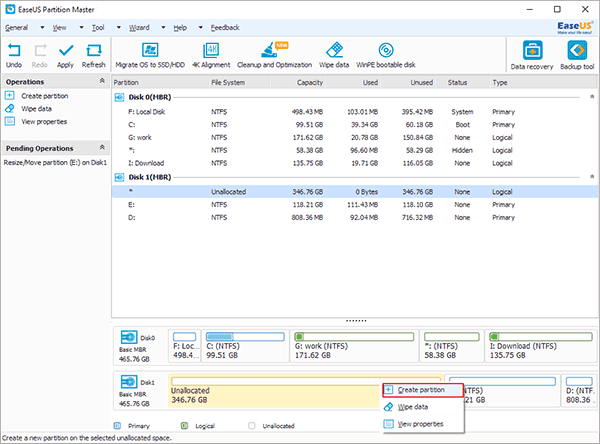Select the C: partition row
Screen dimensions: 600x444
[x=355, y=125]
